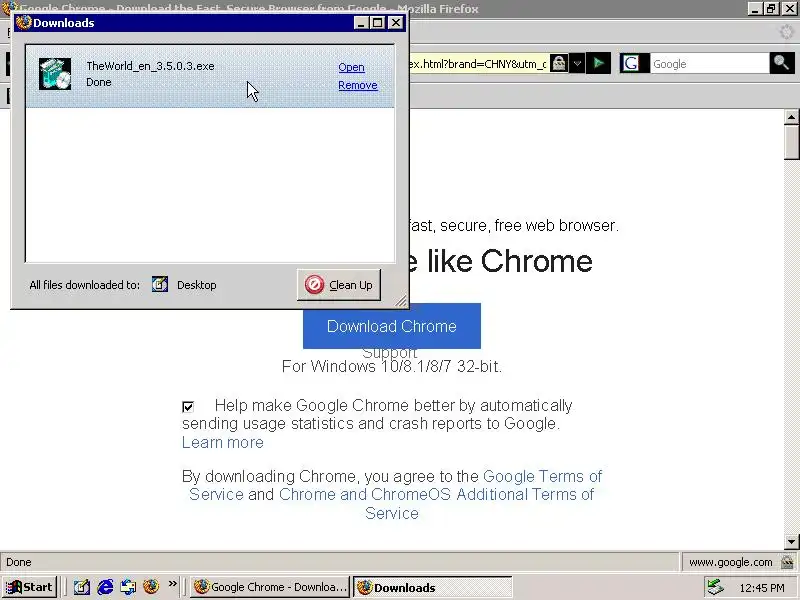Click the green Go arrow button
The height and width of the screenshot is (600, 800).
coord(598,64)
